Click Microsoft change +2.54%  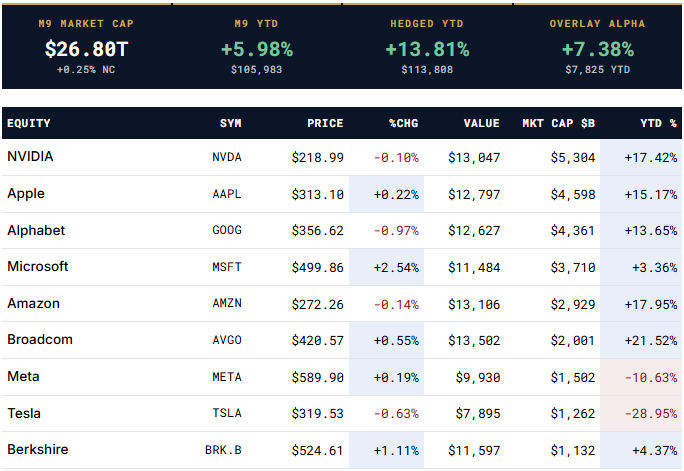pyautogui.click(x=396, y=267)
